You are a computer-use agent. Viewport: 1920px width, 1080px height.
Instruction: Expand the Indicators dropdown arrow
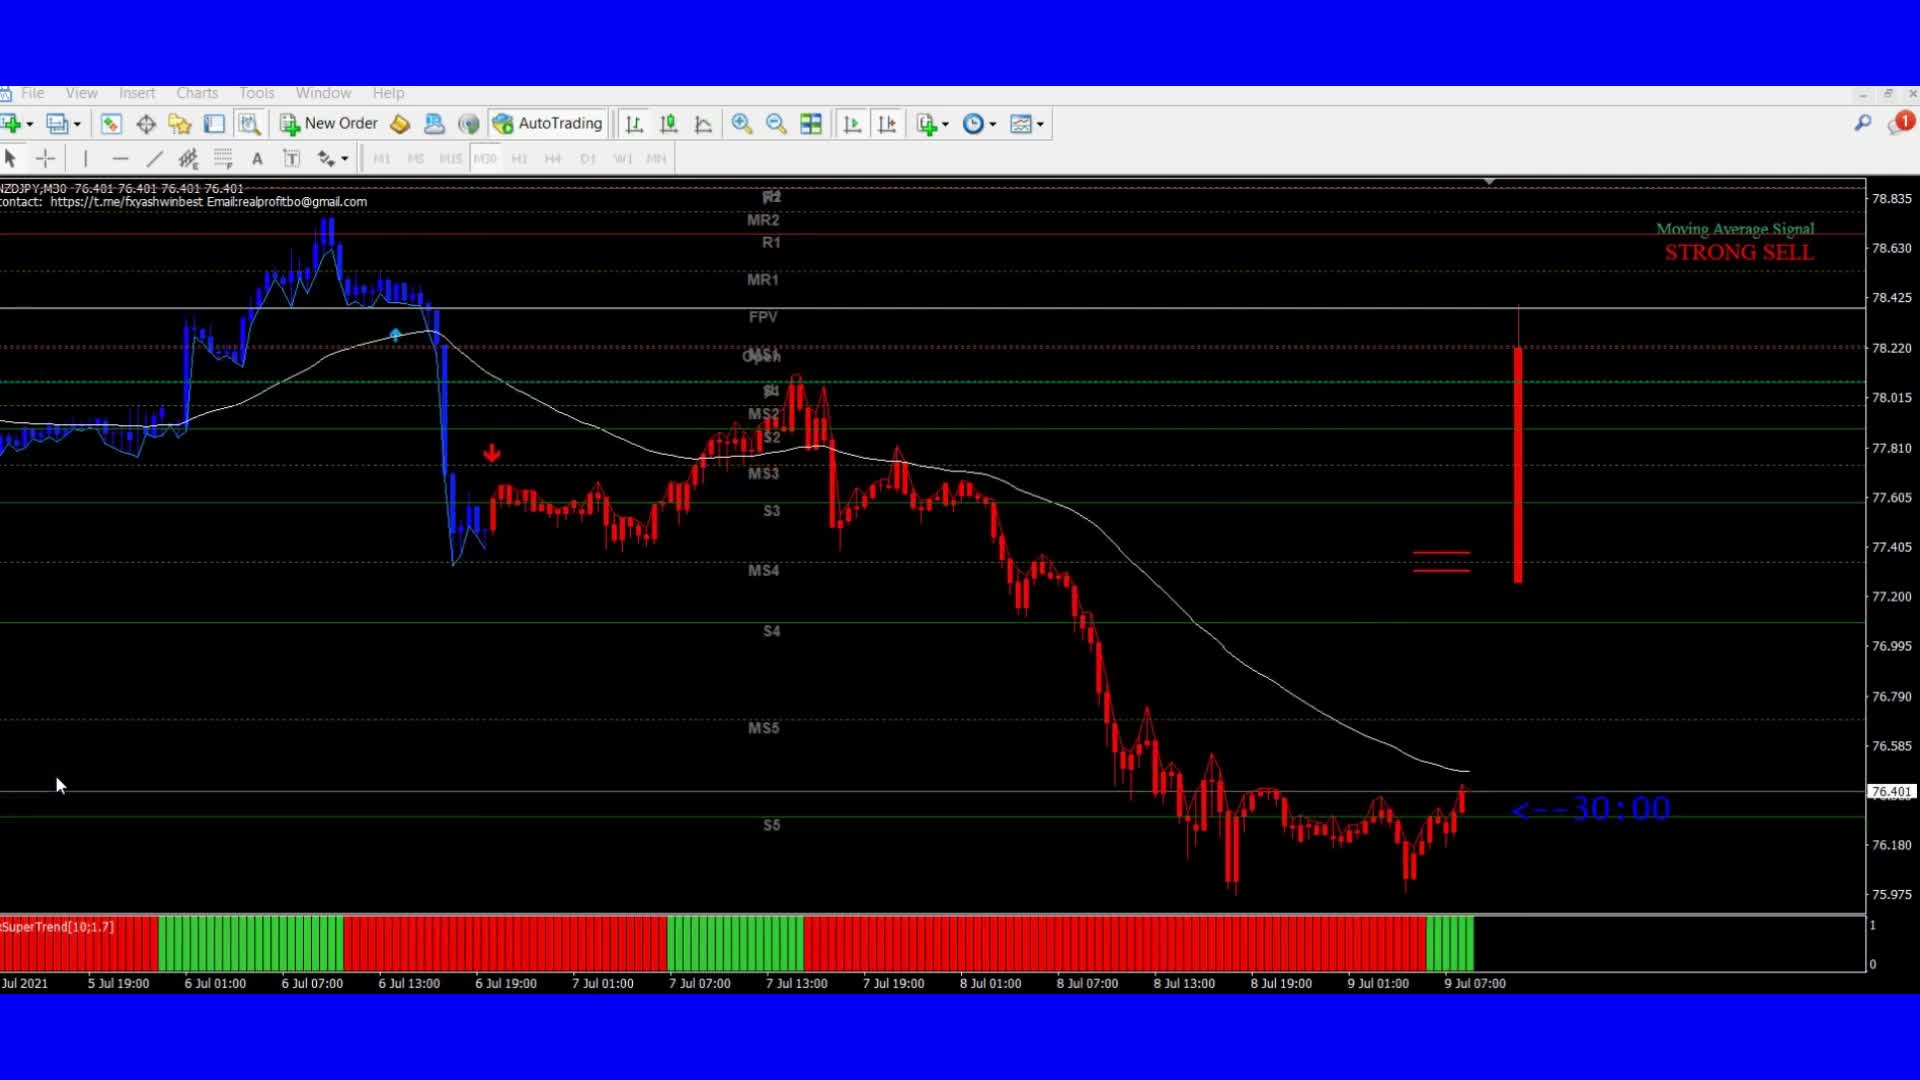pyautogui.click(x=945, y=124)
